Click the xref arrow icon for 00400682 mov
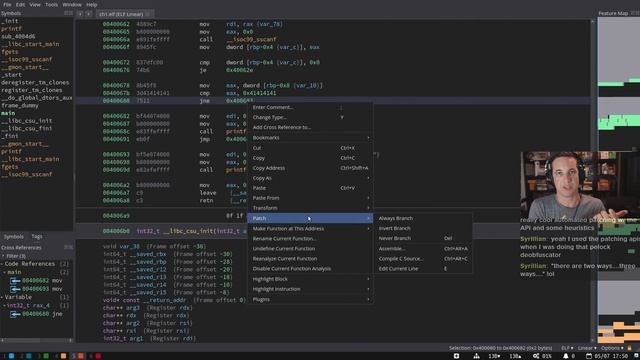This screenshot has height=360, width=640. point(16,281)
